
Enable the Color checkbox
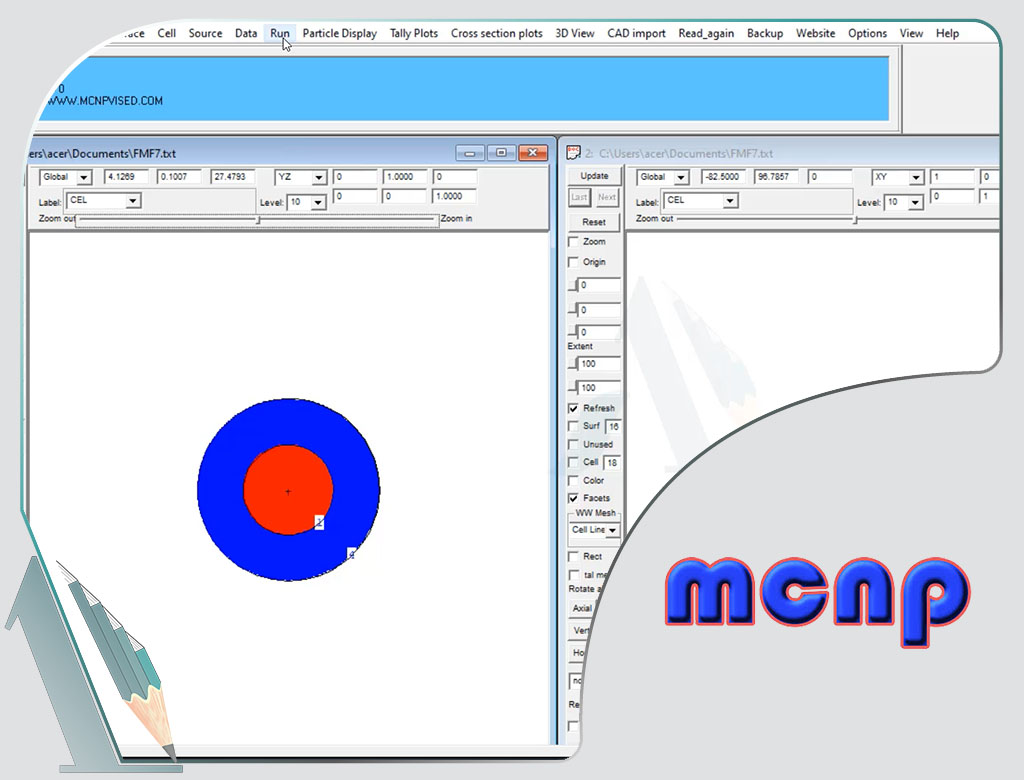click(x=573, y=480)
